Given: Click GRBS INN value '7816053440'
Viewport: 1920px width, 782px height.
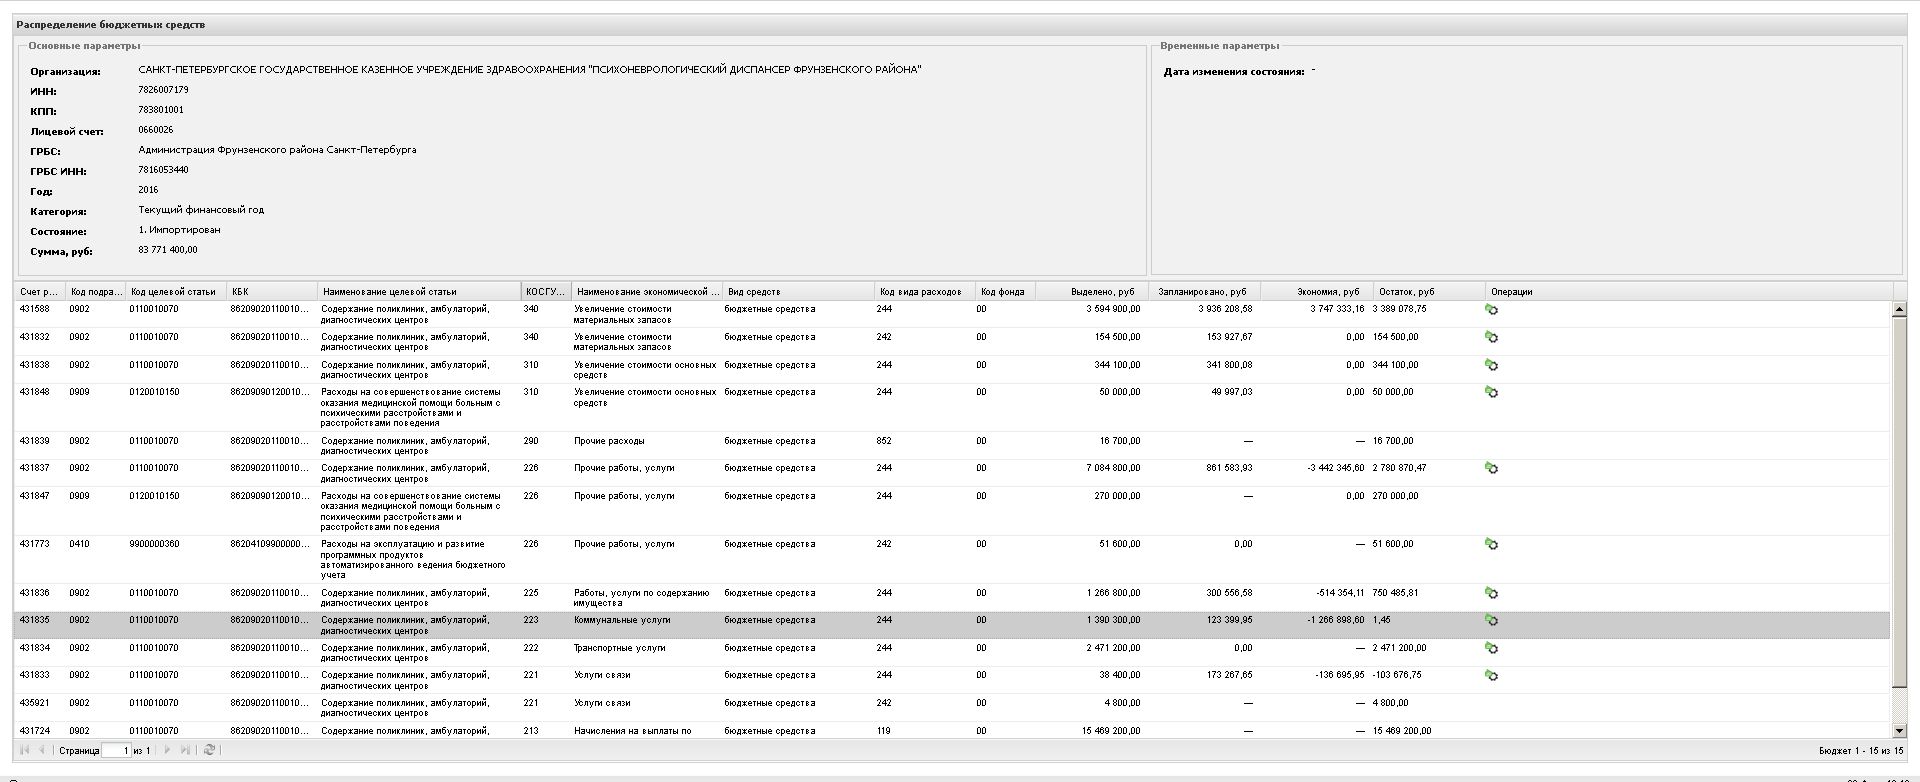Looking at the screenshot, I should [x=163, y=170].
